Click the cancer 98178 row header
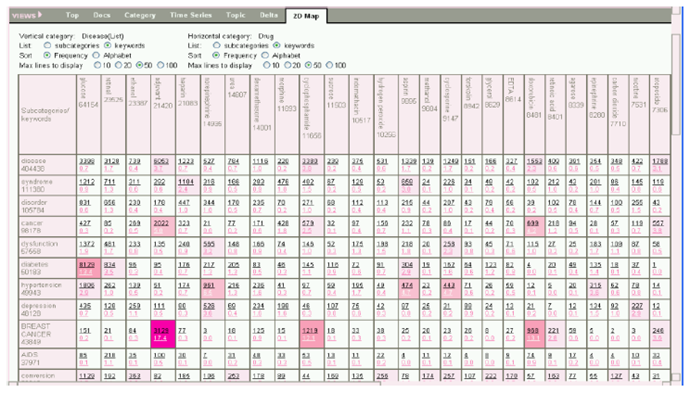 pos(47,227)
